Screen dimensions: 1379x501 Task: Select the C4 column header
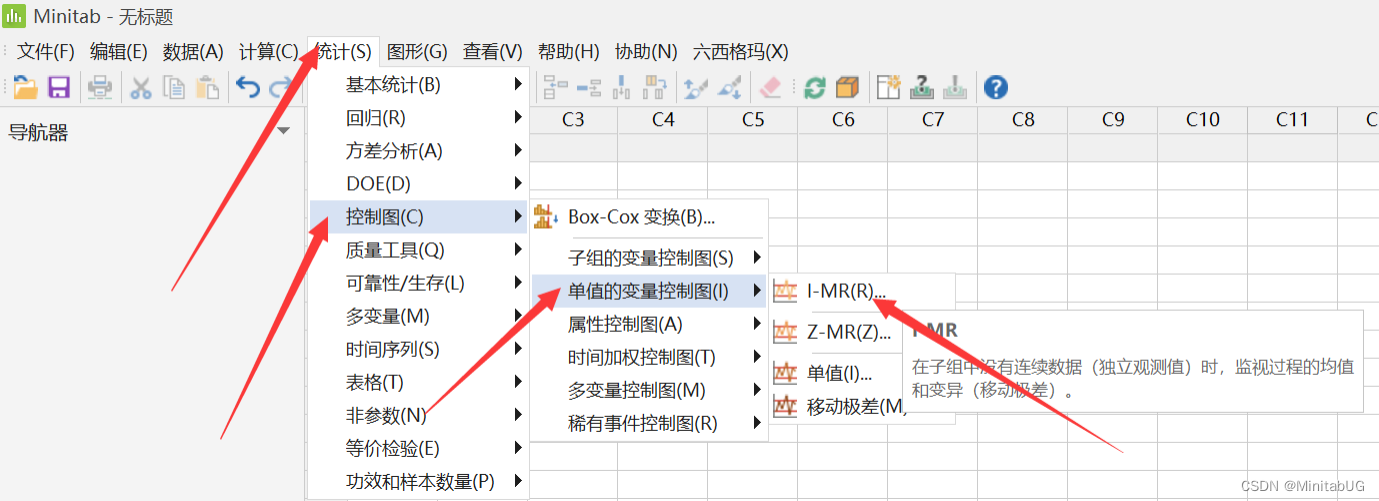tap(663, 120)
